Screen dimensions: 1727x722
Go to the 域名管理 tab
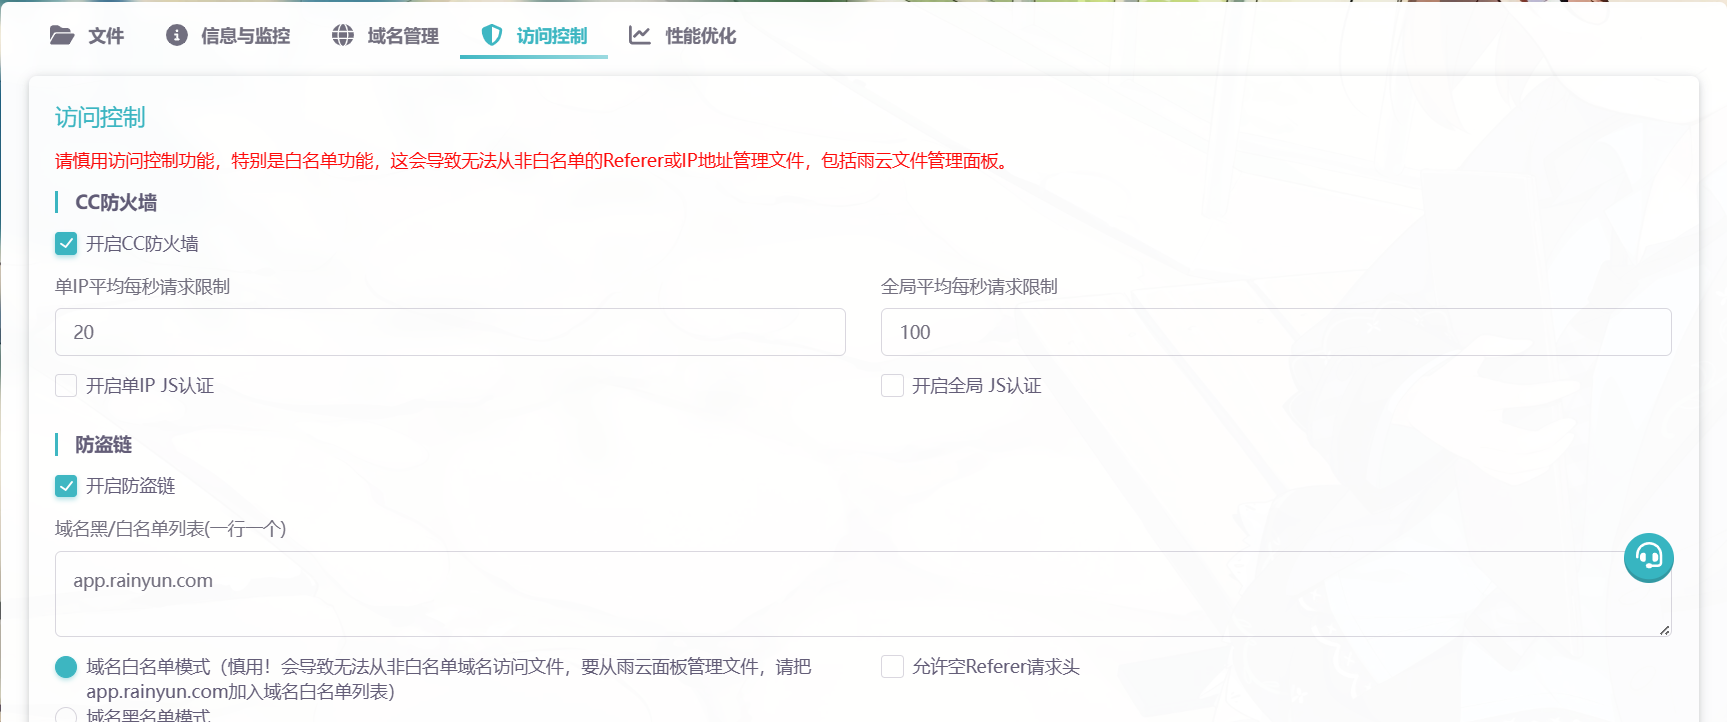(x=402, y=36)
